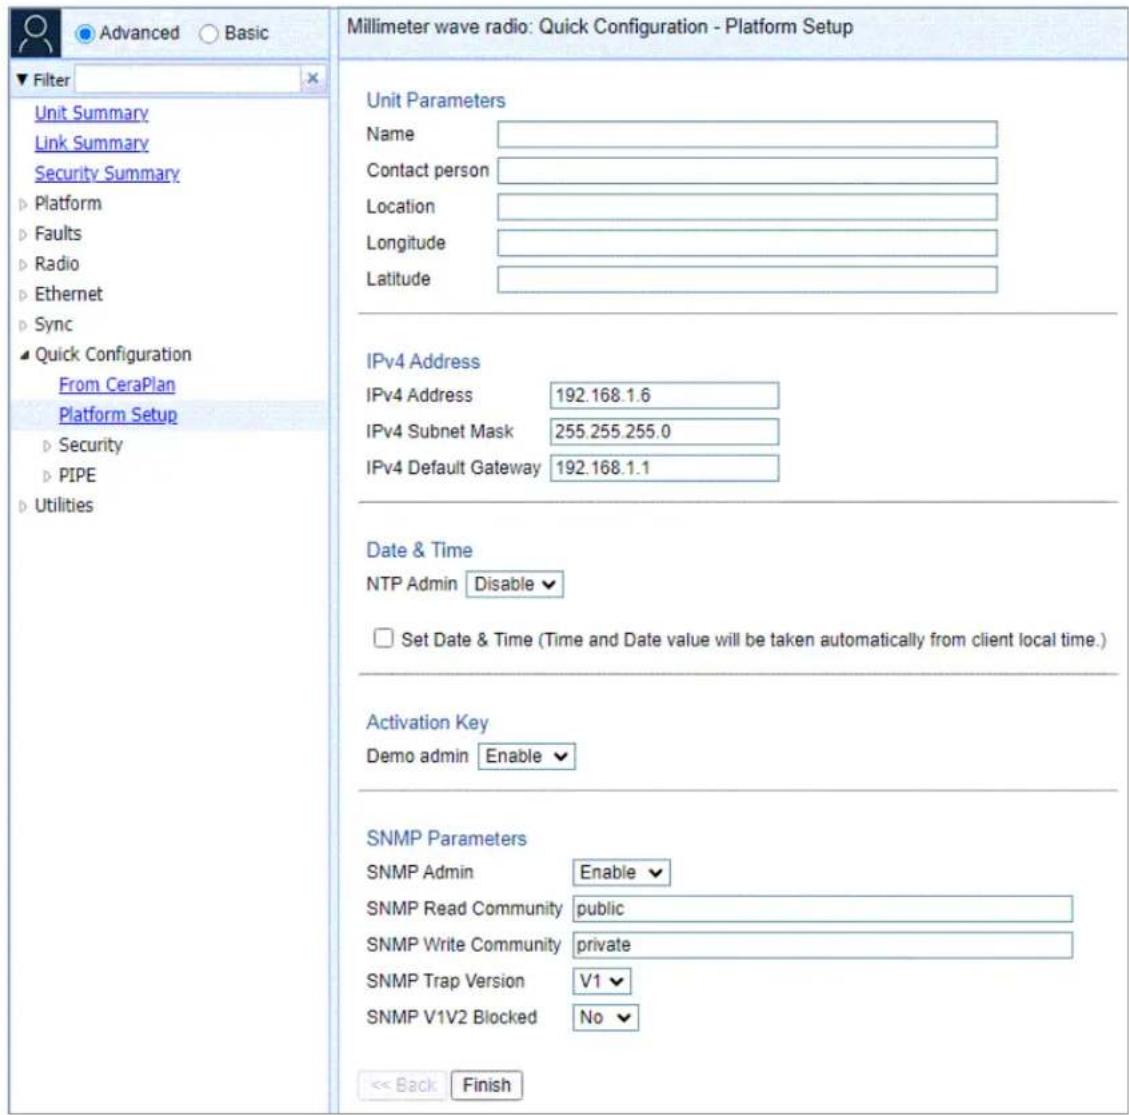
Task: Click the Unit Parameters section heading
Action: [x=436, y=101]
